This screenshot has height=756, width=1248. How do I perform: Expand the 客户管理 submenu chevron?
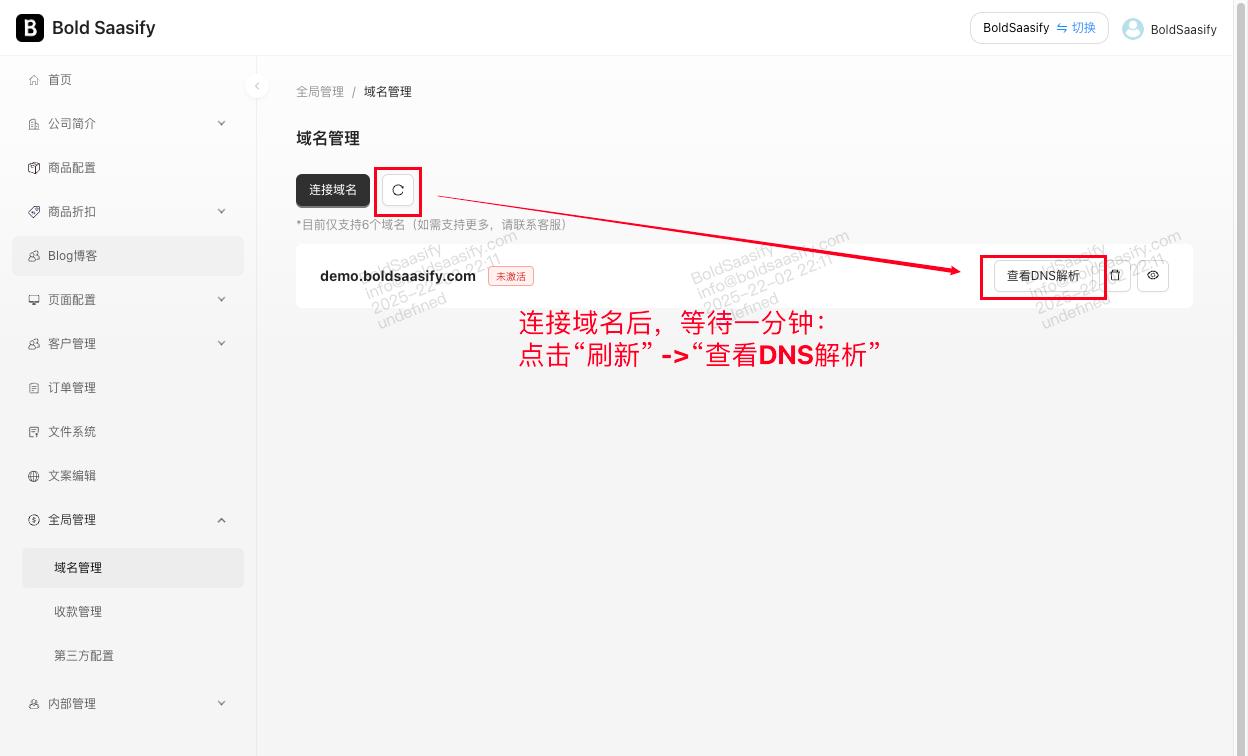pyautogui.click(x=222, y=344)
